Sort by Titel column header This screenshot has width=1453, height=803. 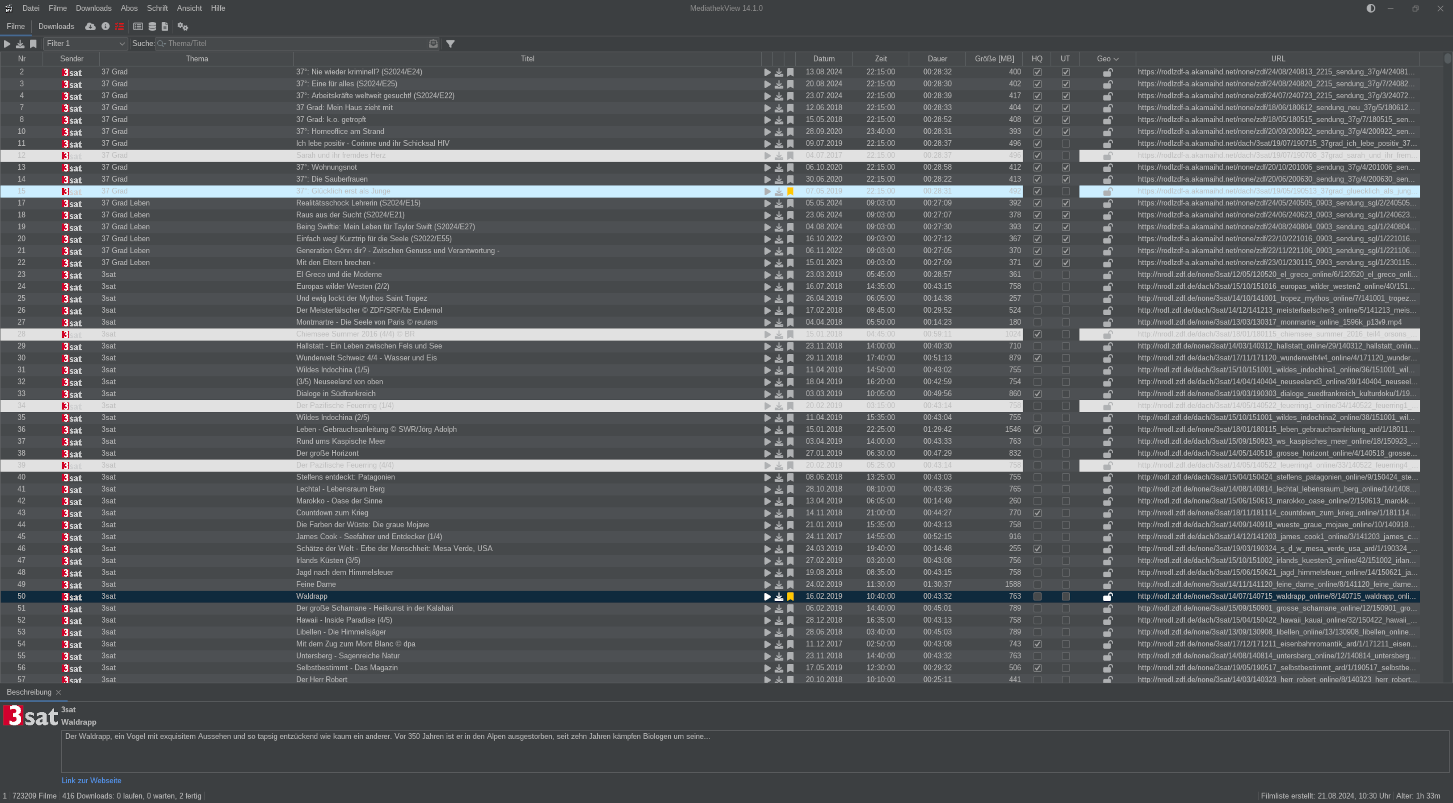pos(527,59)
